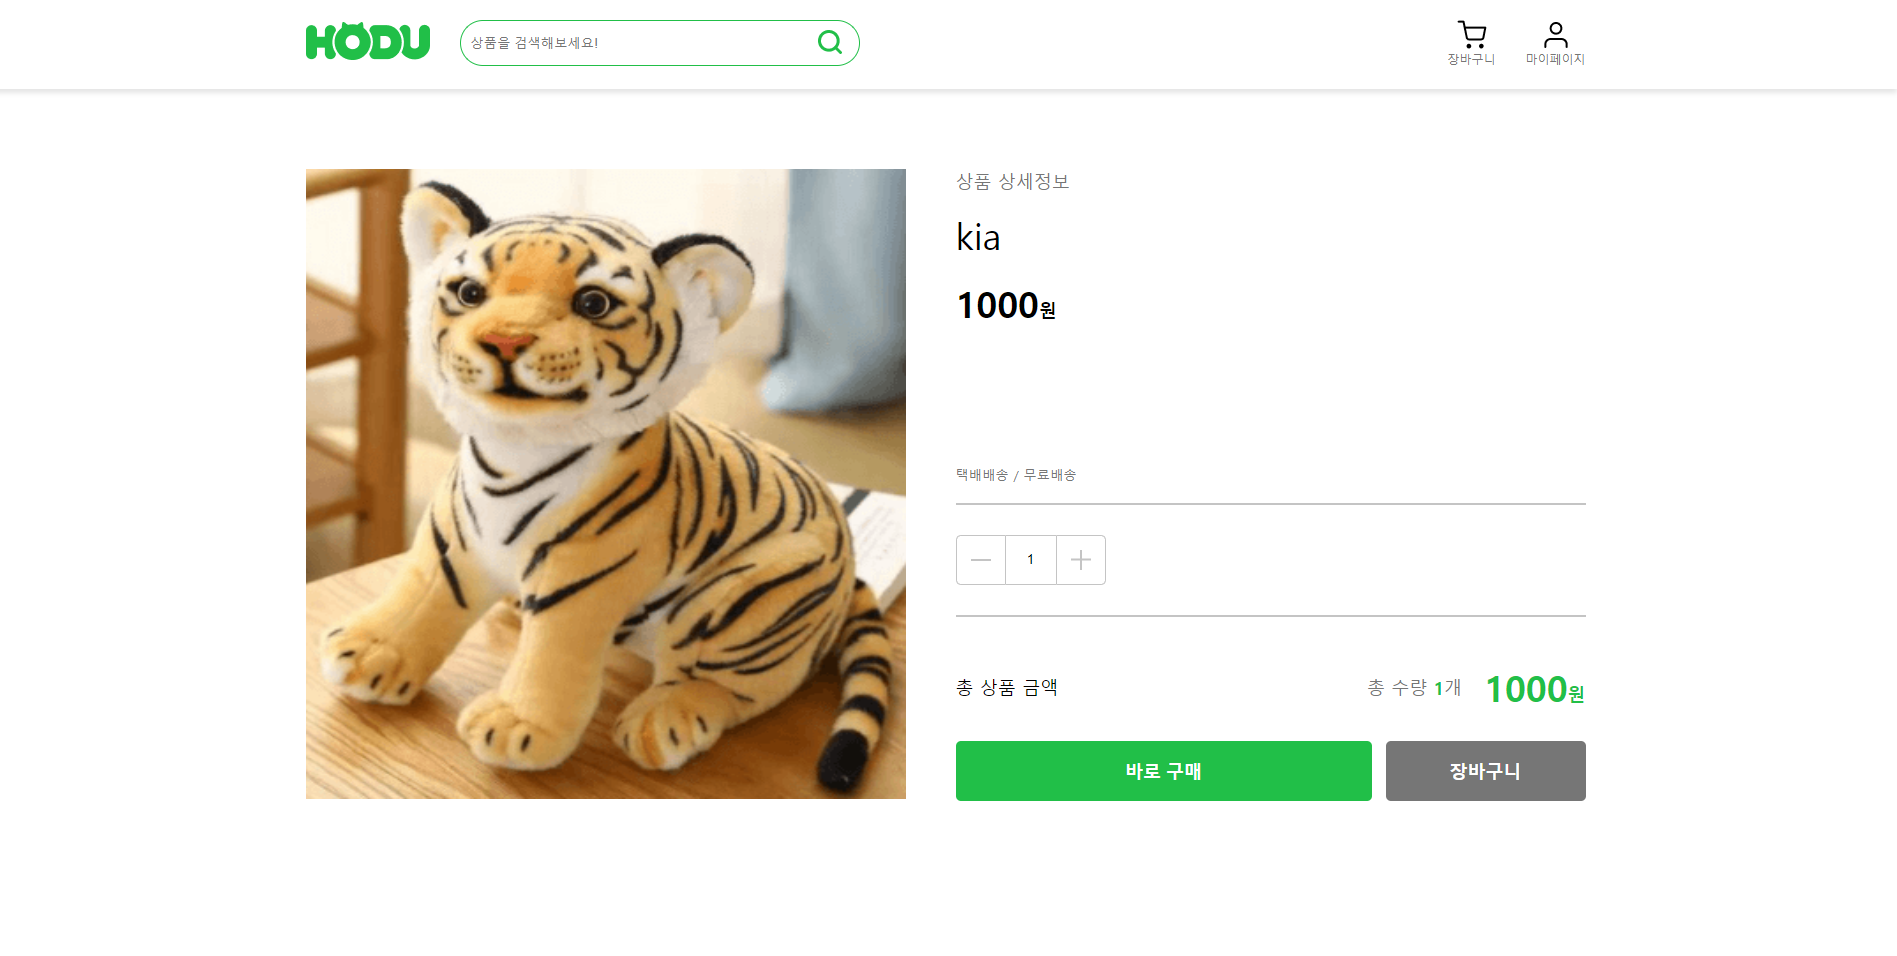Click the shopping cart icon in the header
The width and height of the screenshot is (1897, 956).
tap(1470, 34)
